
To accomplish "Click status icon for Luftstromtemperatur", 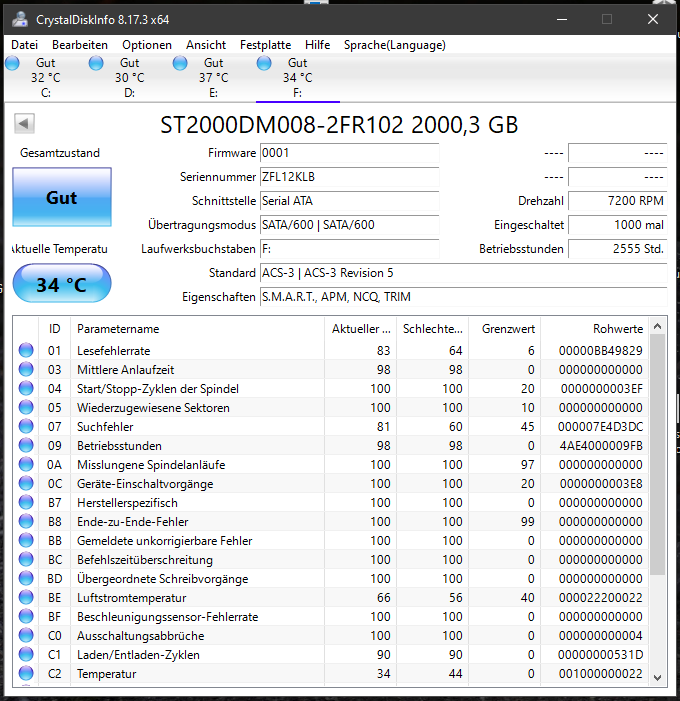I will [26, 597].
